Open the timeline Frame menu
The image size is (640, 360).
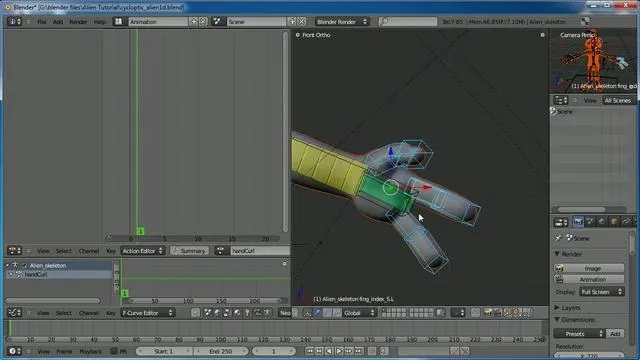pos(64,351)
